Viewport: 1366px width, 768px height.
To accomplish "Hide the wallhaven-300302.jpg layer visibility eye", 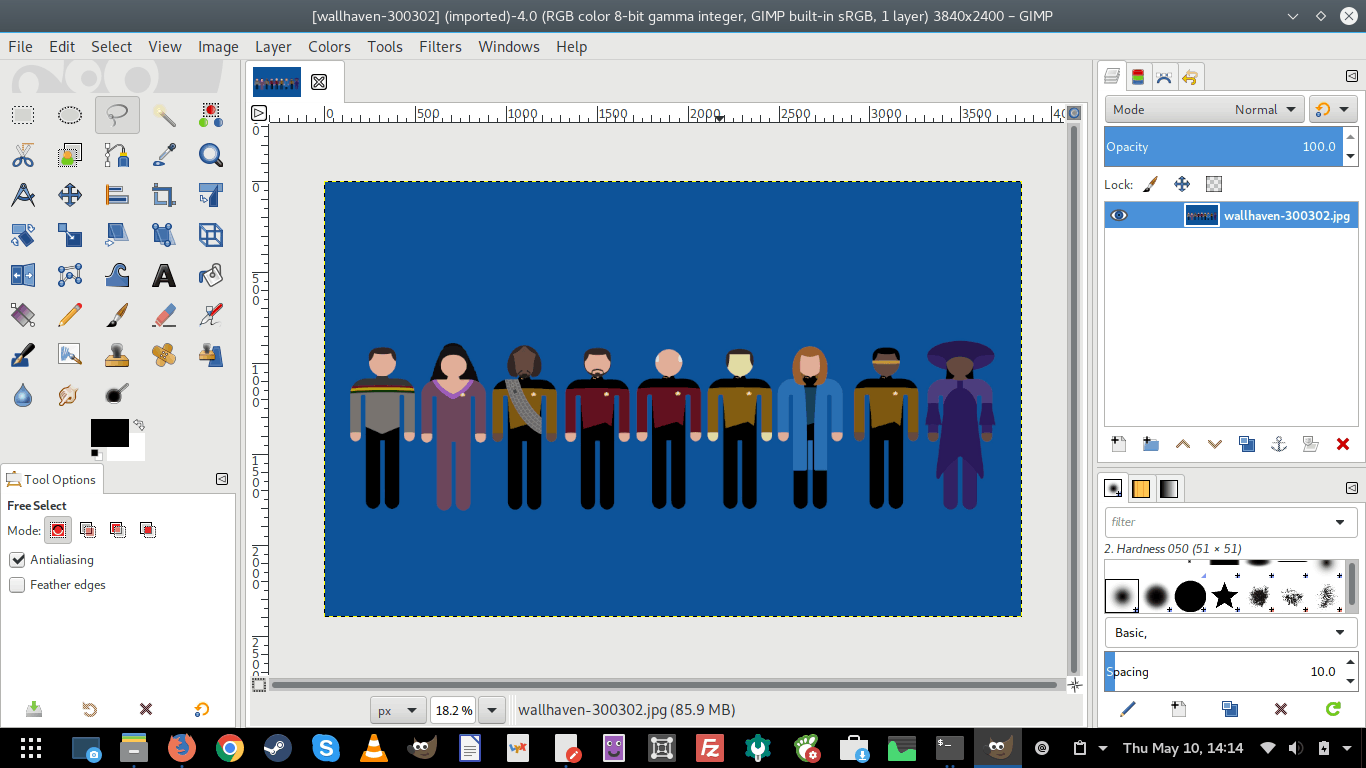I will pyautogui.click(x=1119, y=215).
